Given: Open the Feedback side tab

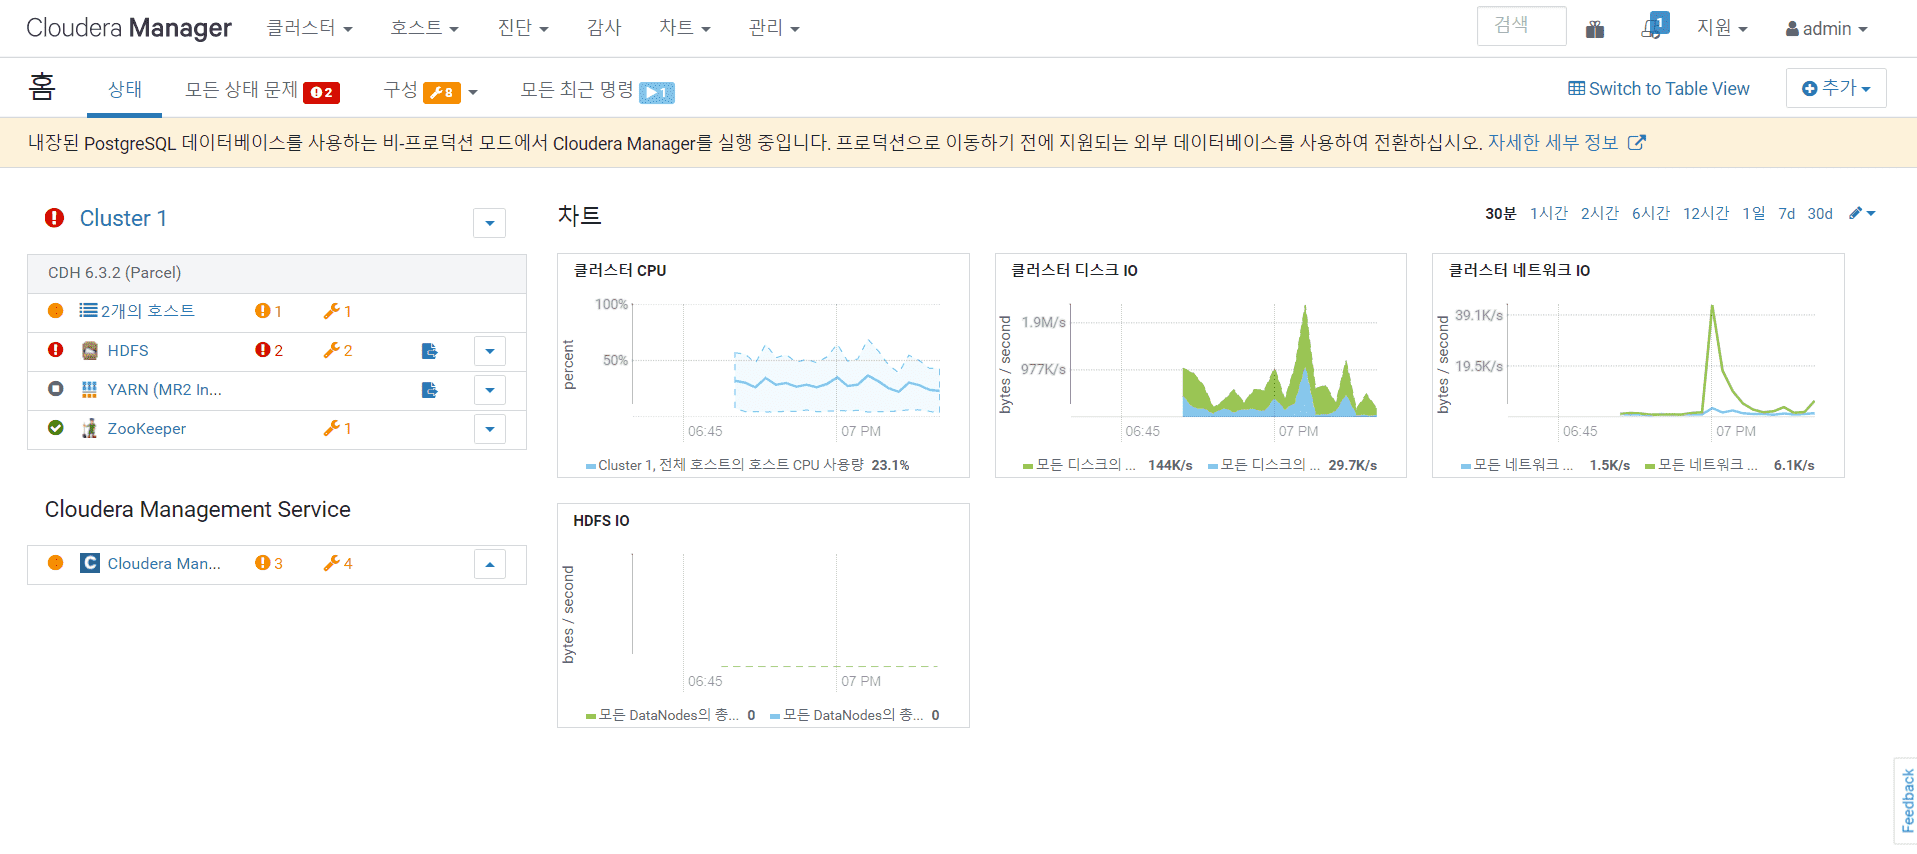Looking at the screenshot, I should tap(1907, 800).
